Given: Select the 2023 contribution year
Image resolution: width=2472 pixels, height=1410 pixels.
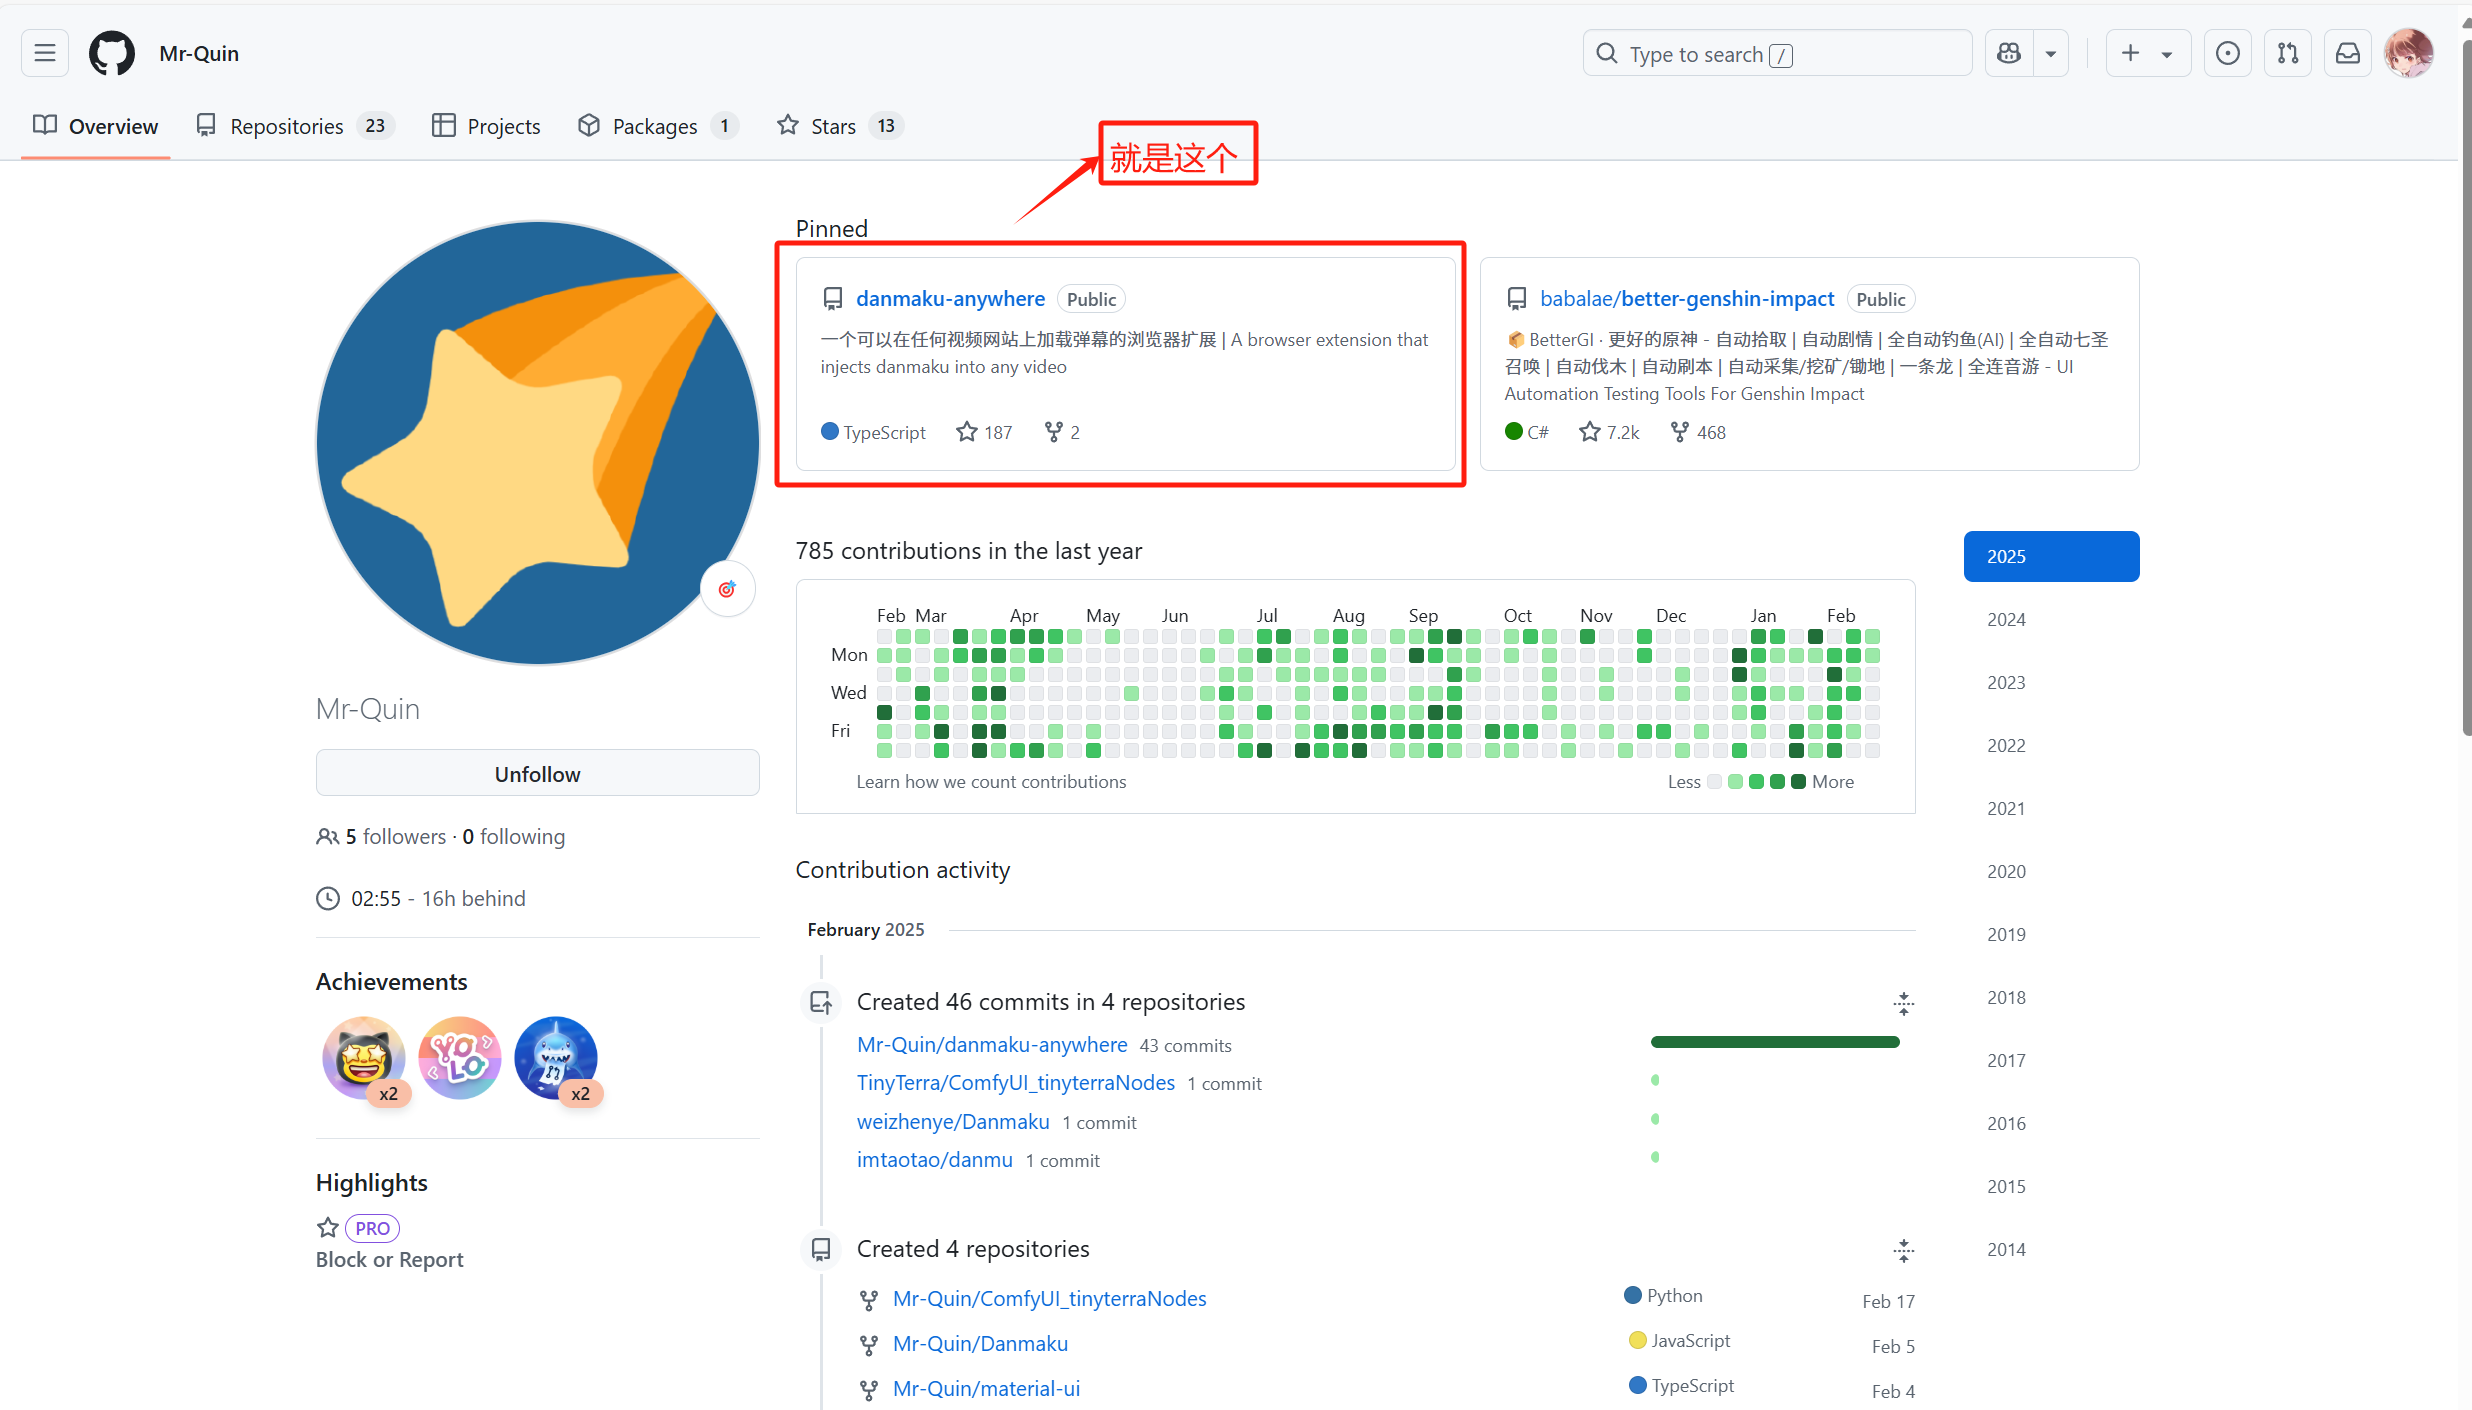Looking at the screenshot, I should (x=2006, y=683).
